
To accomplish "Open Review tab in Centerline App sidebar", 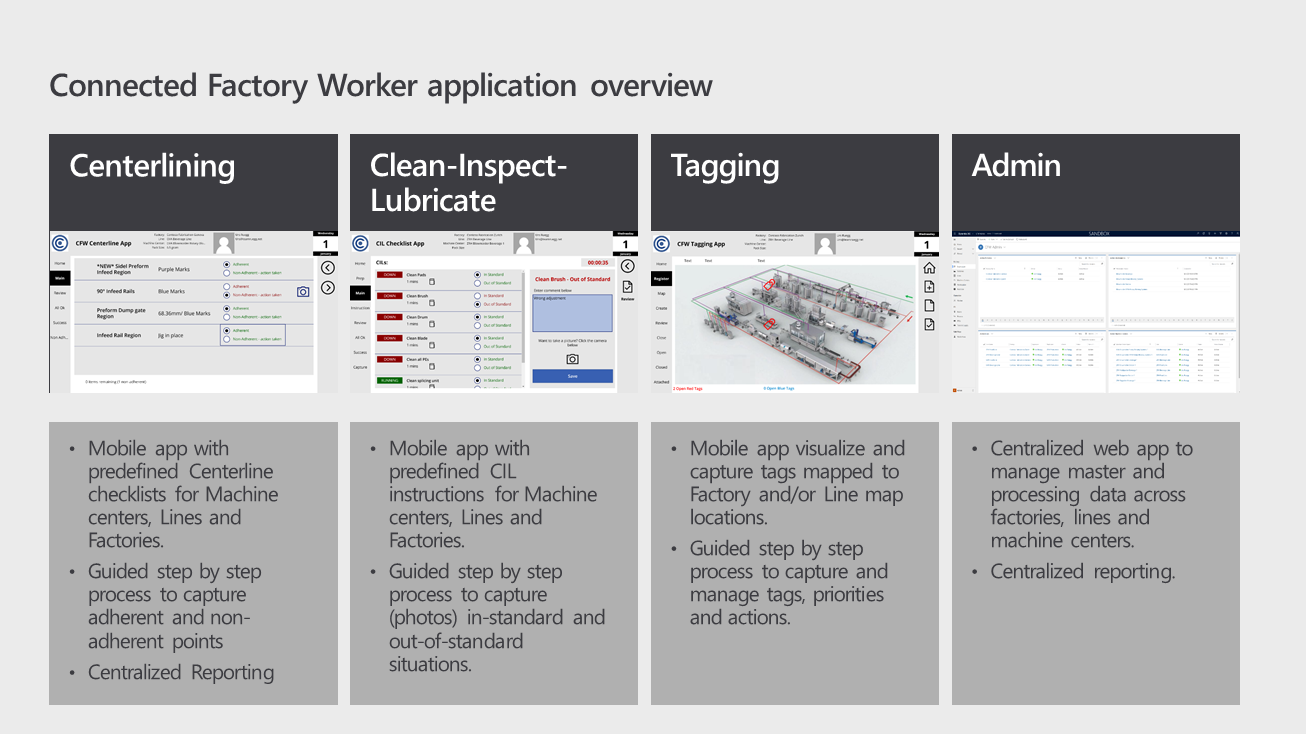I will click(x=60, y=293).
